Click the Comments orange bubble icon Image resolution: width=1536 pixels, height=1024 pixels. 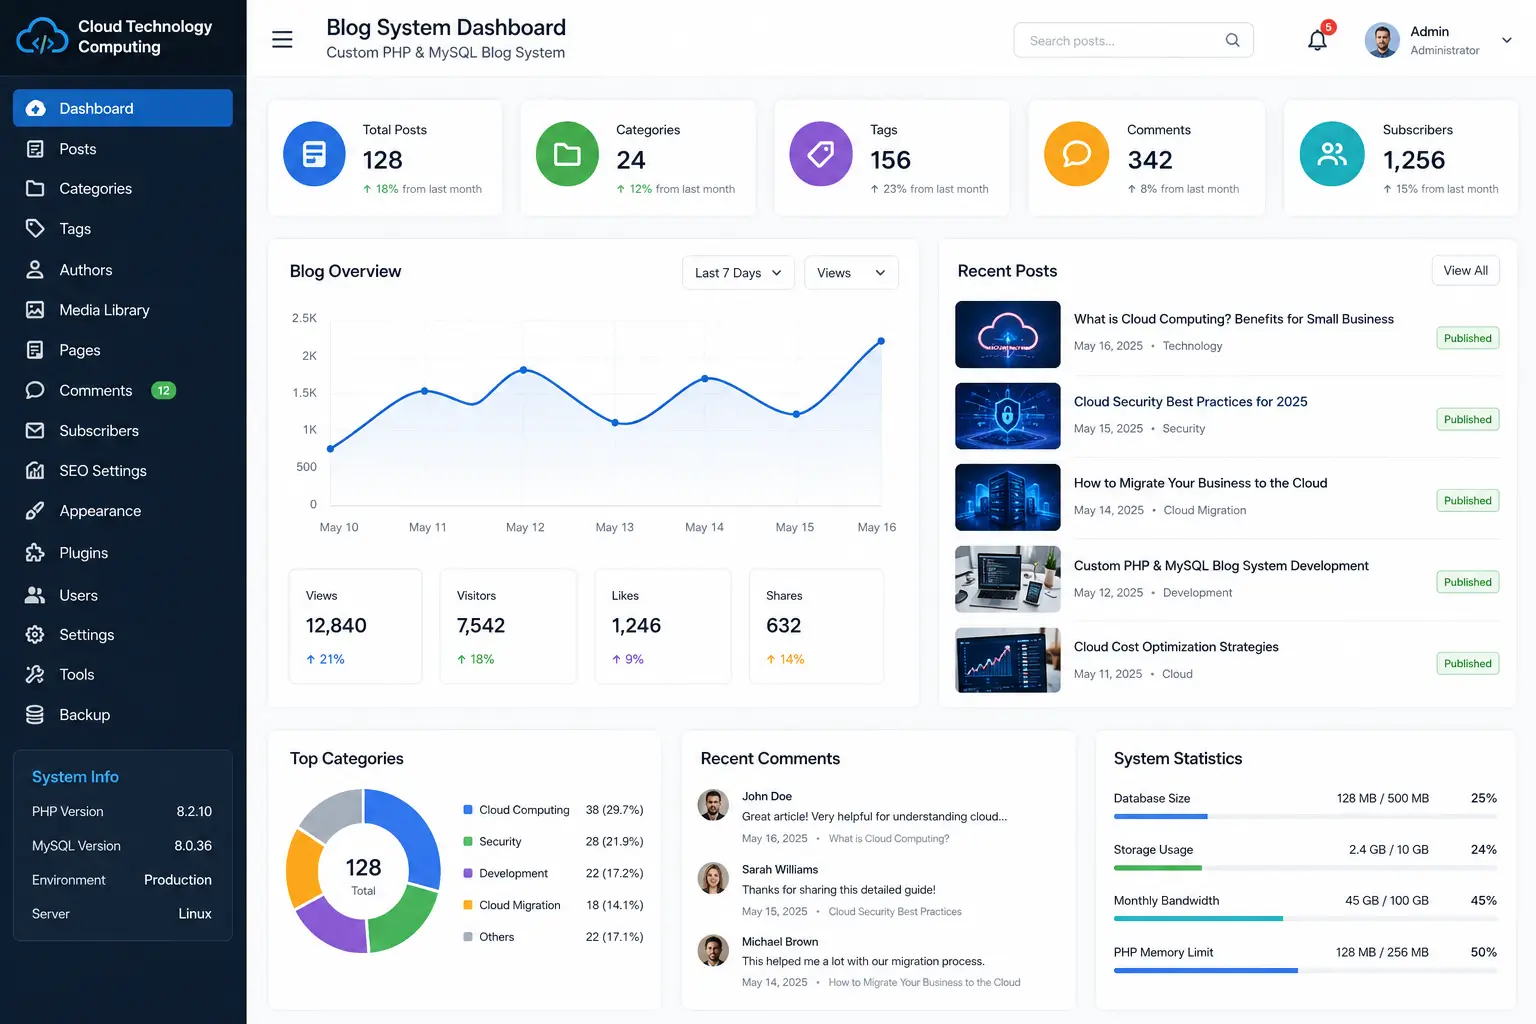tap(1076, 154)
